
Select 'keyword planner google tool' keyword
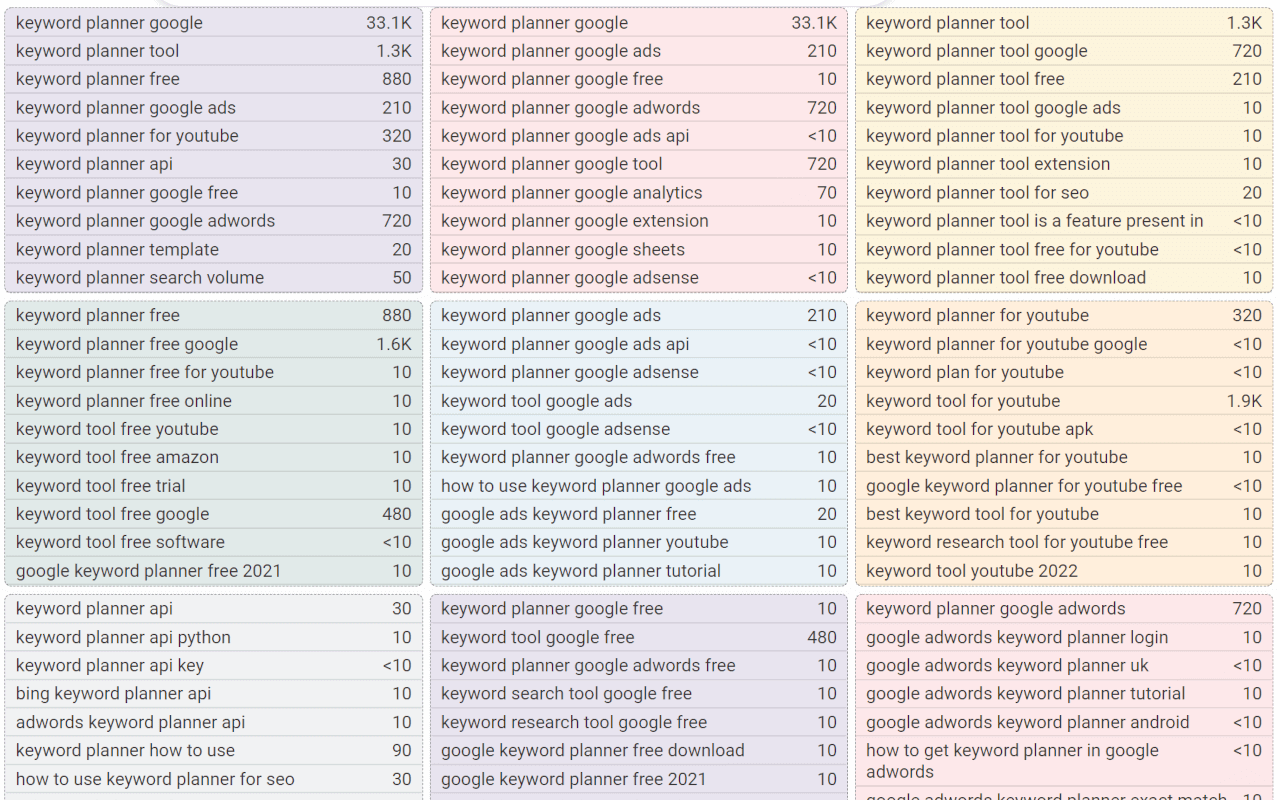coord(552,164)
